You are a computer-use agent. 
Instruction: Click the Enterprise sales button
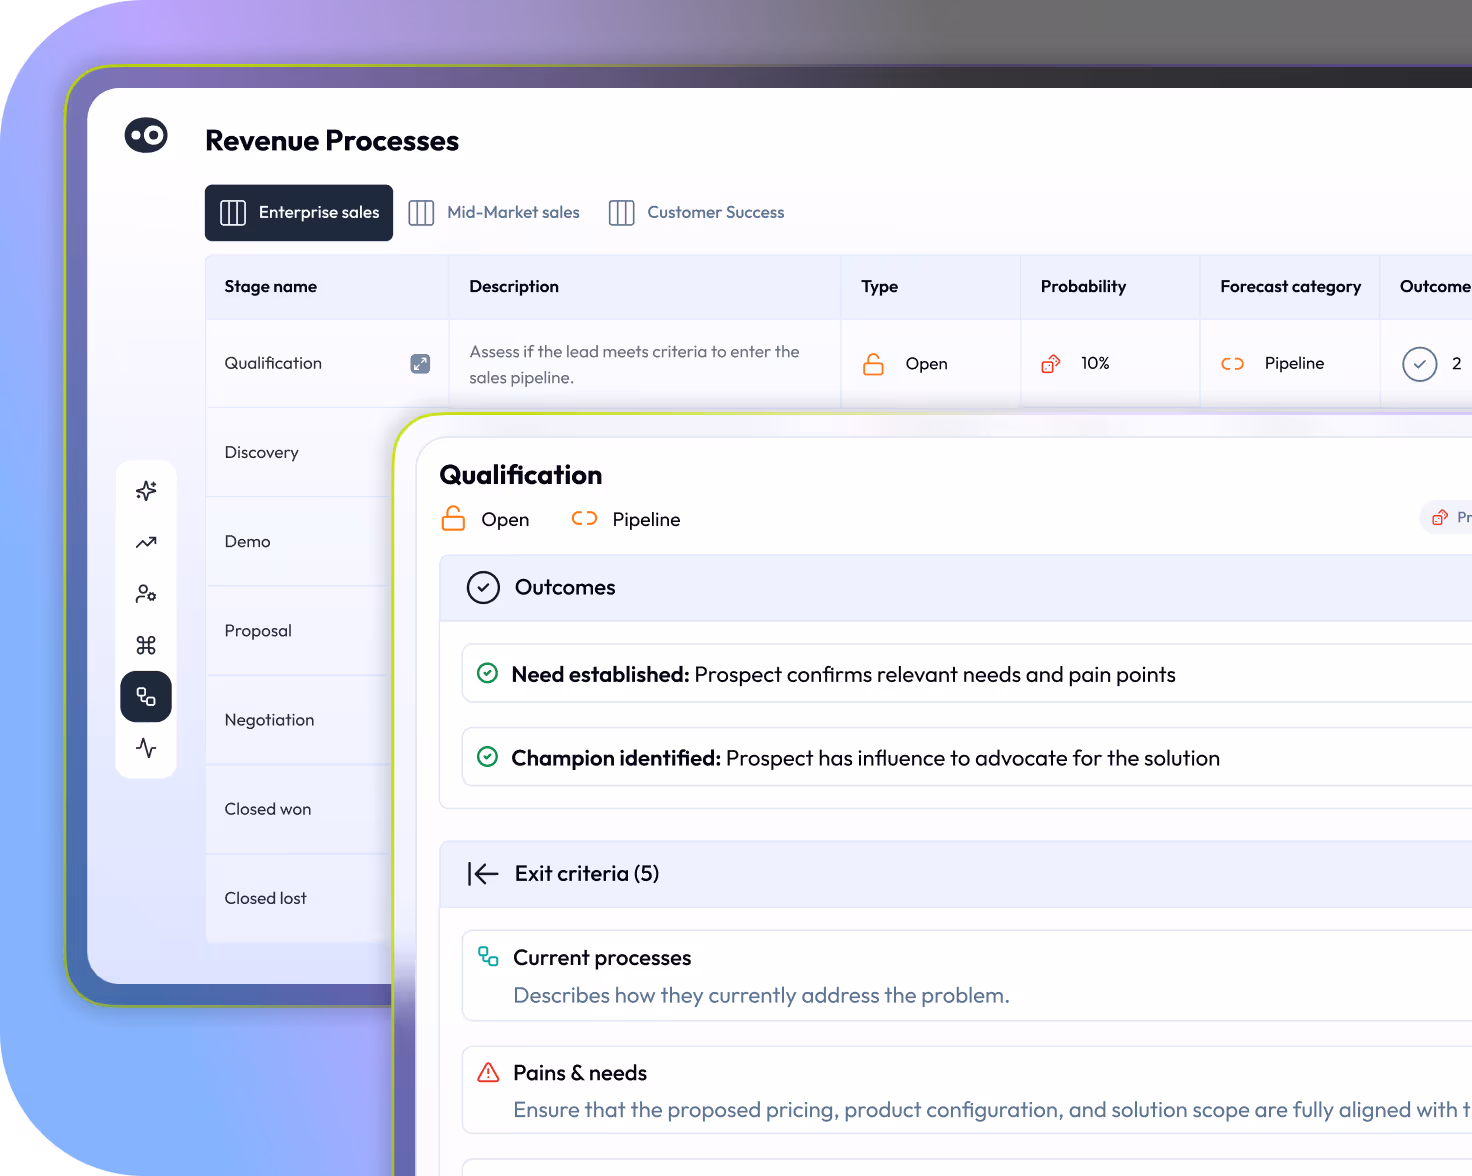point(298,212)
